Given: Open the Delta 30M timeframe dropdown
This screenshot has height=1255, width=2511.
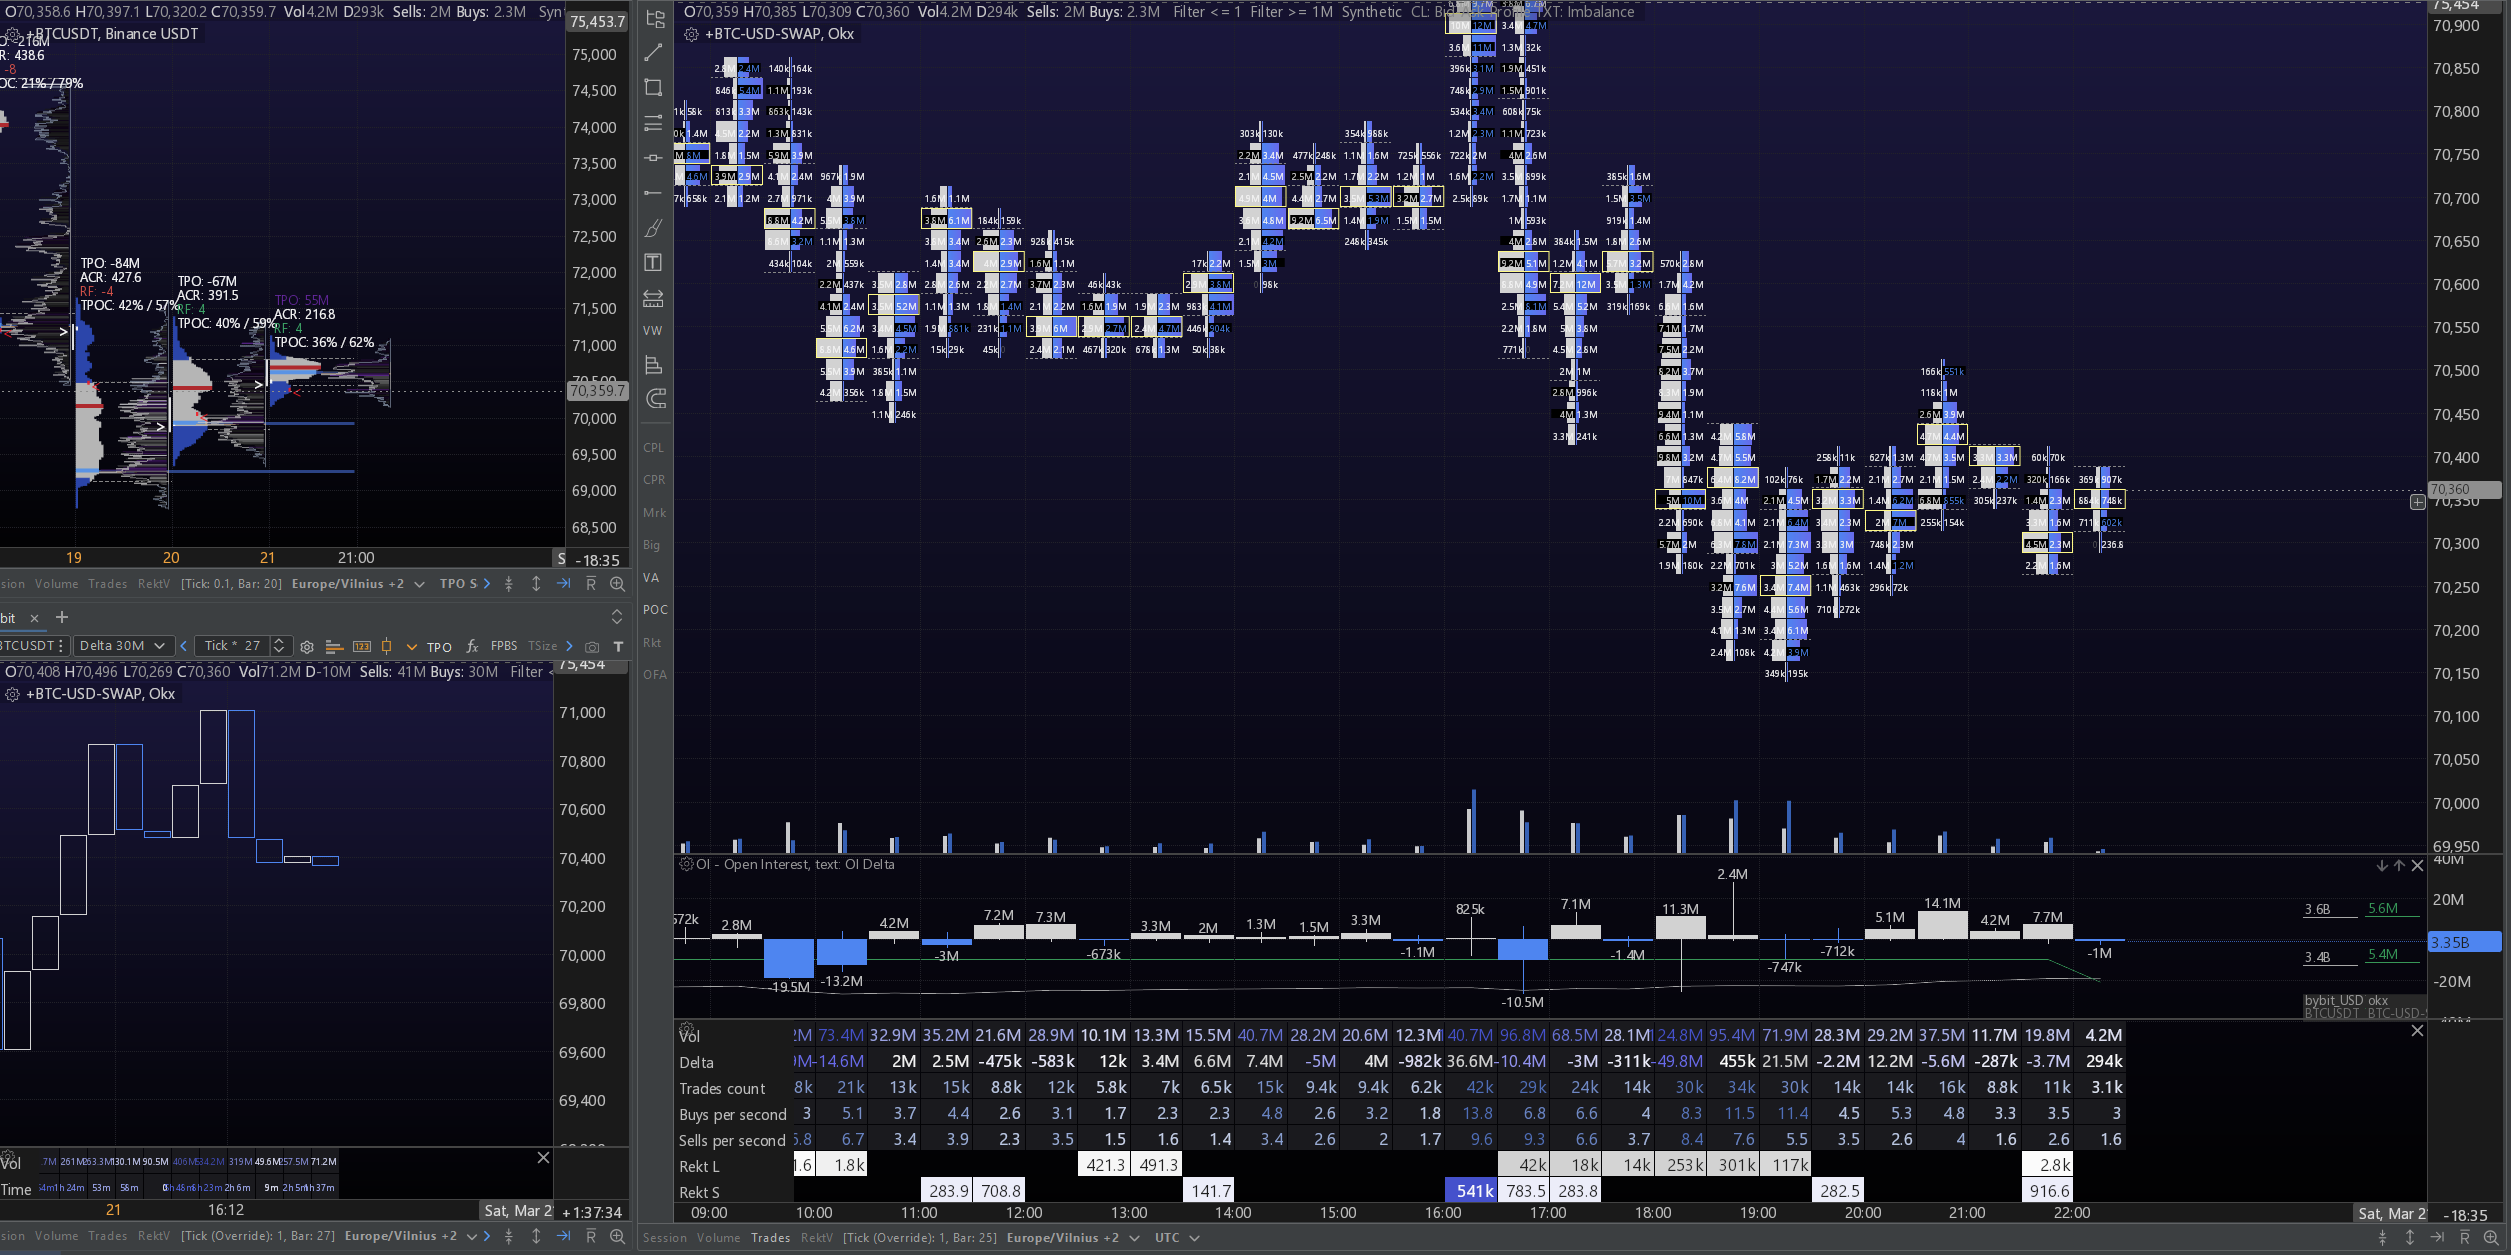Looking at the screenshot, I should click(x=123, y=646).
